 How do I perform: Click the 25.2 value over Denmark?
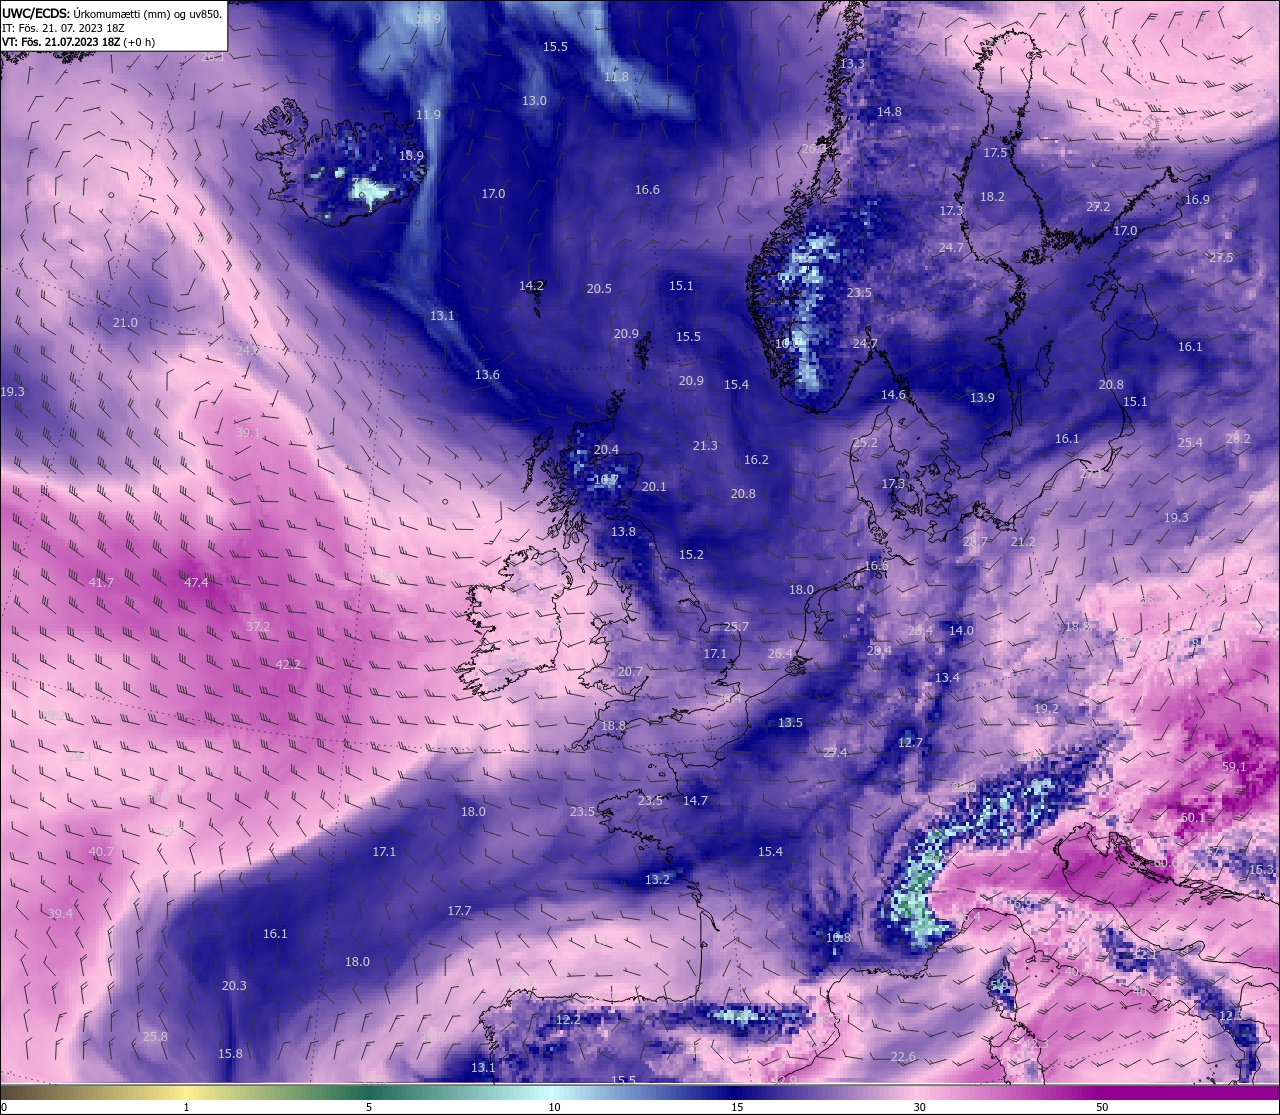point(865,443)
